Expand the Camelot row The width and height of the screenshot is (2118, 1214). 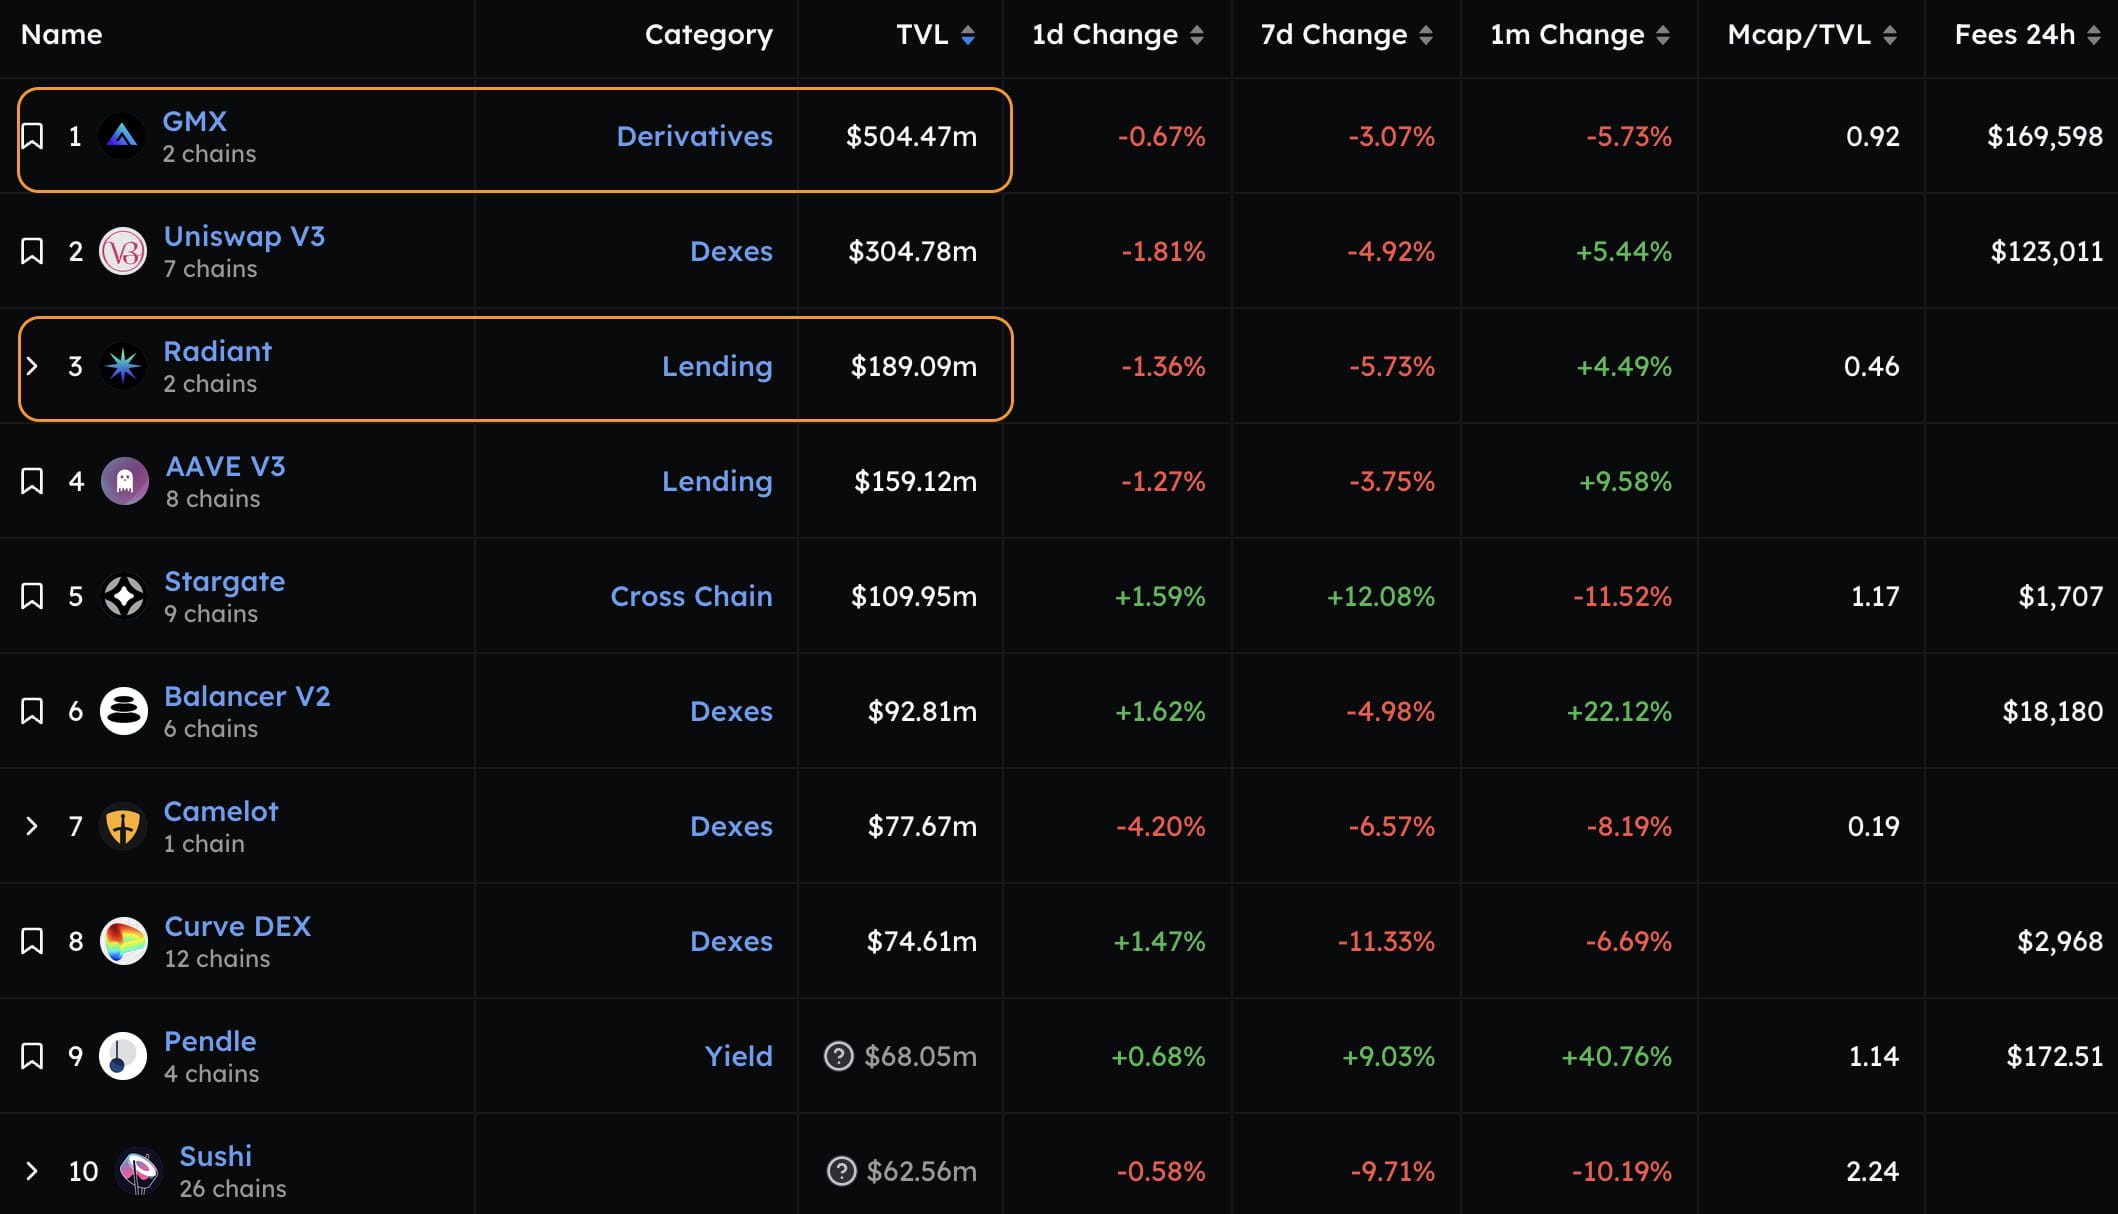point(32,826)
